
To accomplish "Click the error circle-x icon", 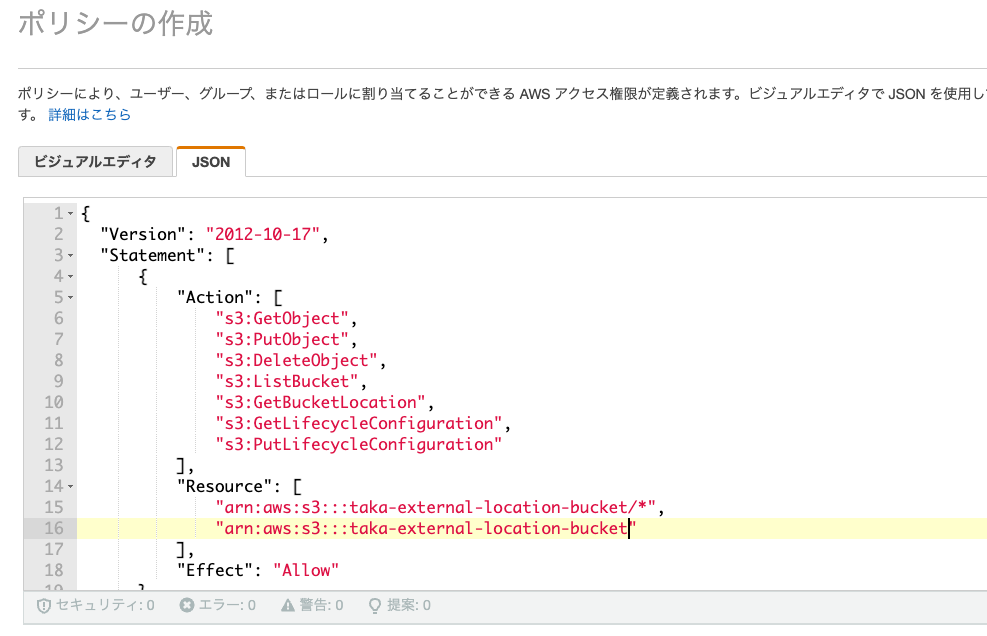I will (x=187, y=605).
